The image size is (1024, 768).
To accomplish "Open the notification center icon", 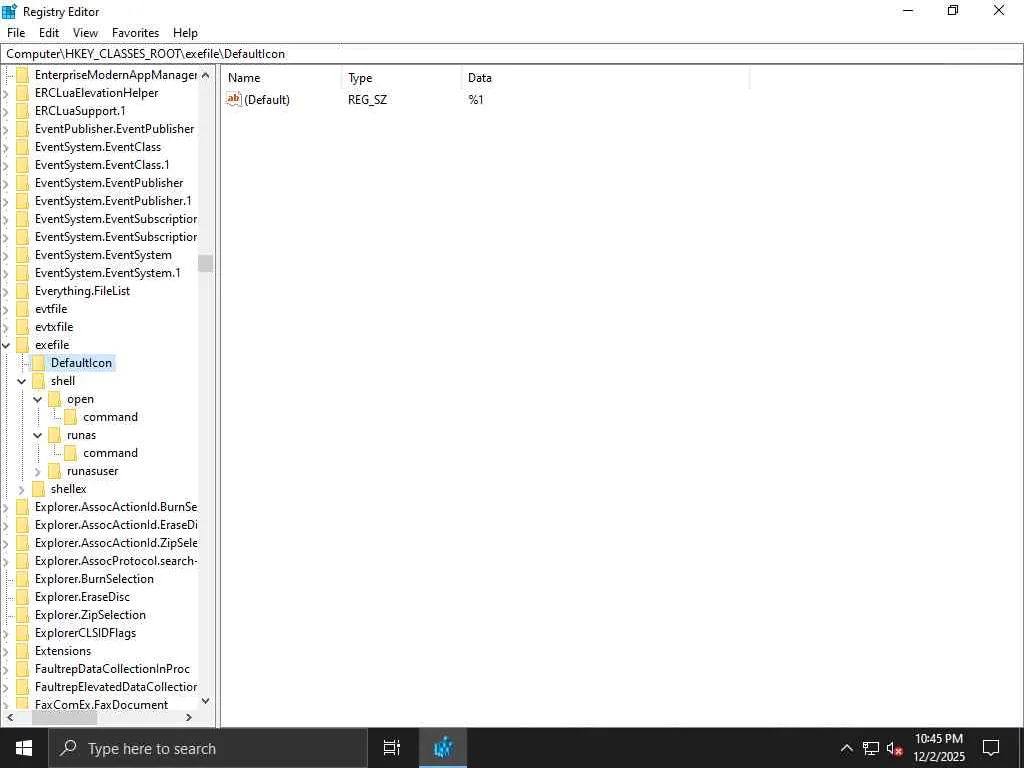I will (991, 748).
